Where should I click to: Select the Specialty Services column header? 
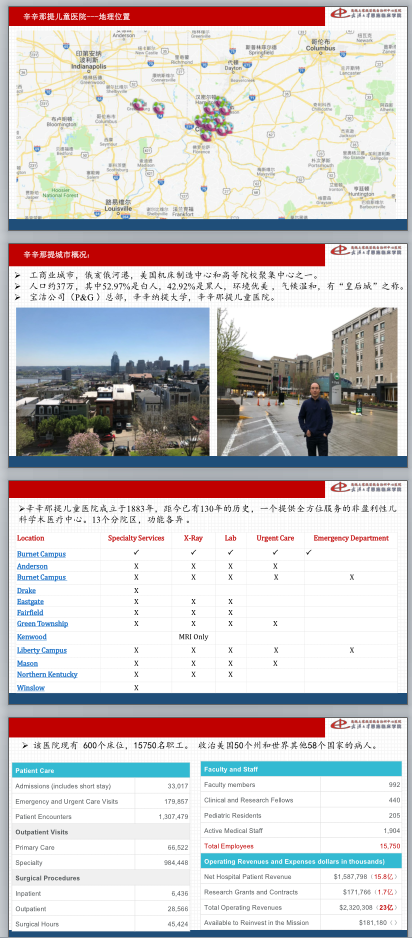point(136,538)
